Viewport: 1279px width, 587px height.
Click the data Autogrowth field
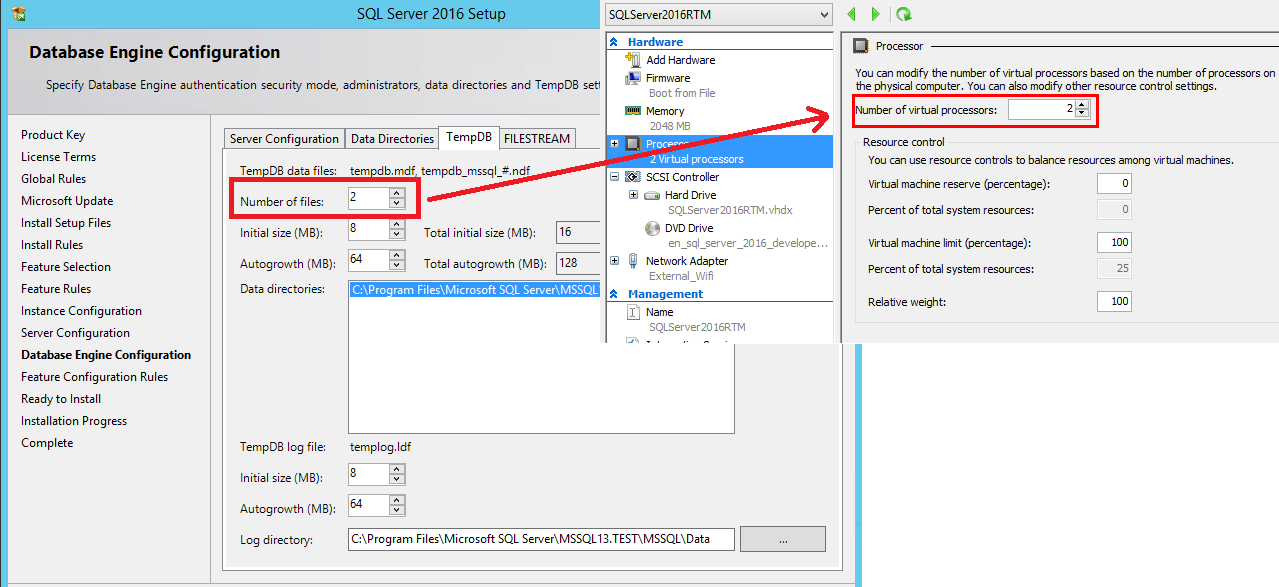[x=368, y=260]
